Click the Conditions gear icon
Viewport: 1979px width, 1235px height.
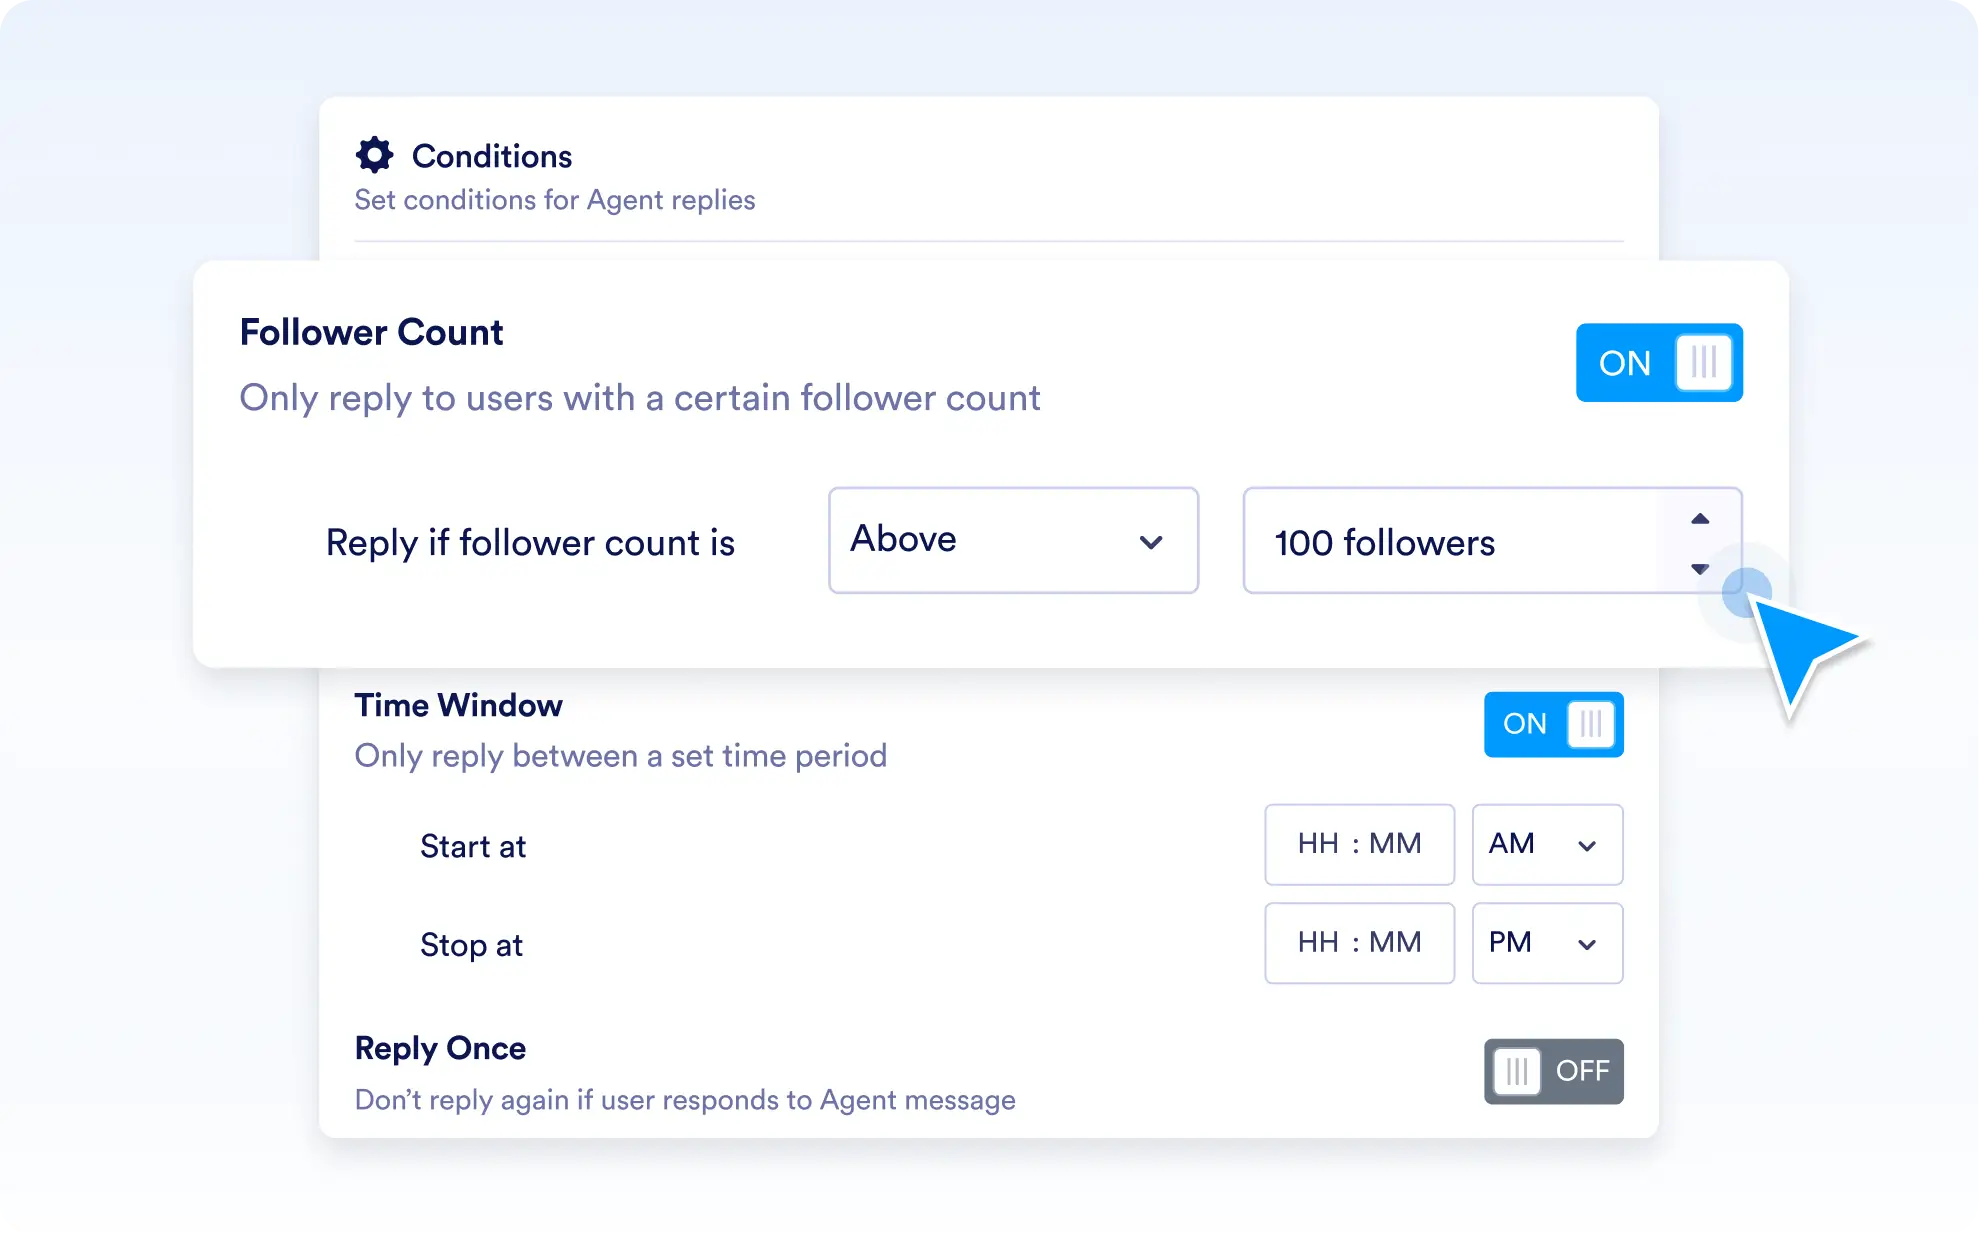374,155
